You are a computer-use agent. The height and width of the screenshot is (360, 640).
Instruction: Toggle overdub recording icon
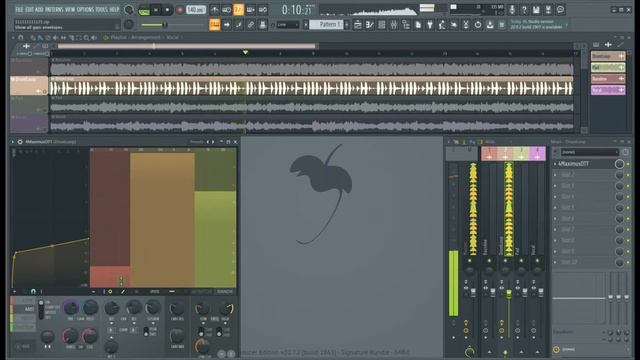(251, 9)
